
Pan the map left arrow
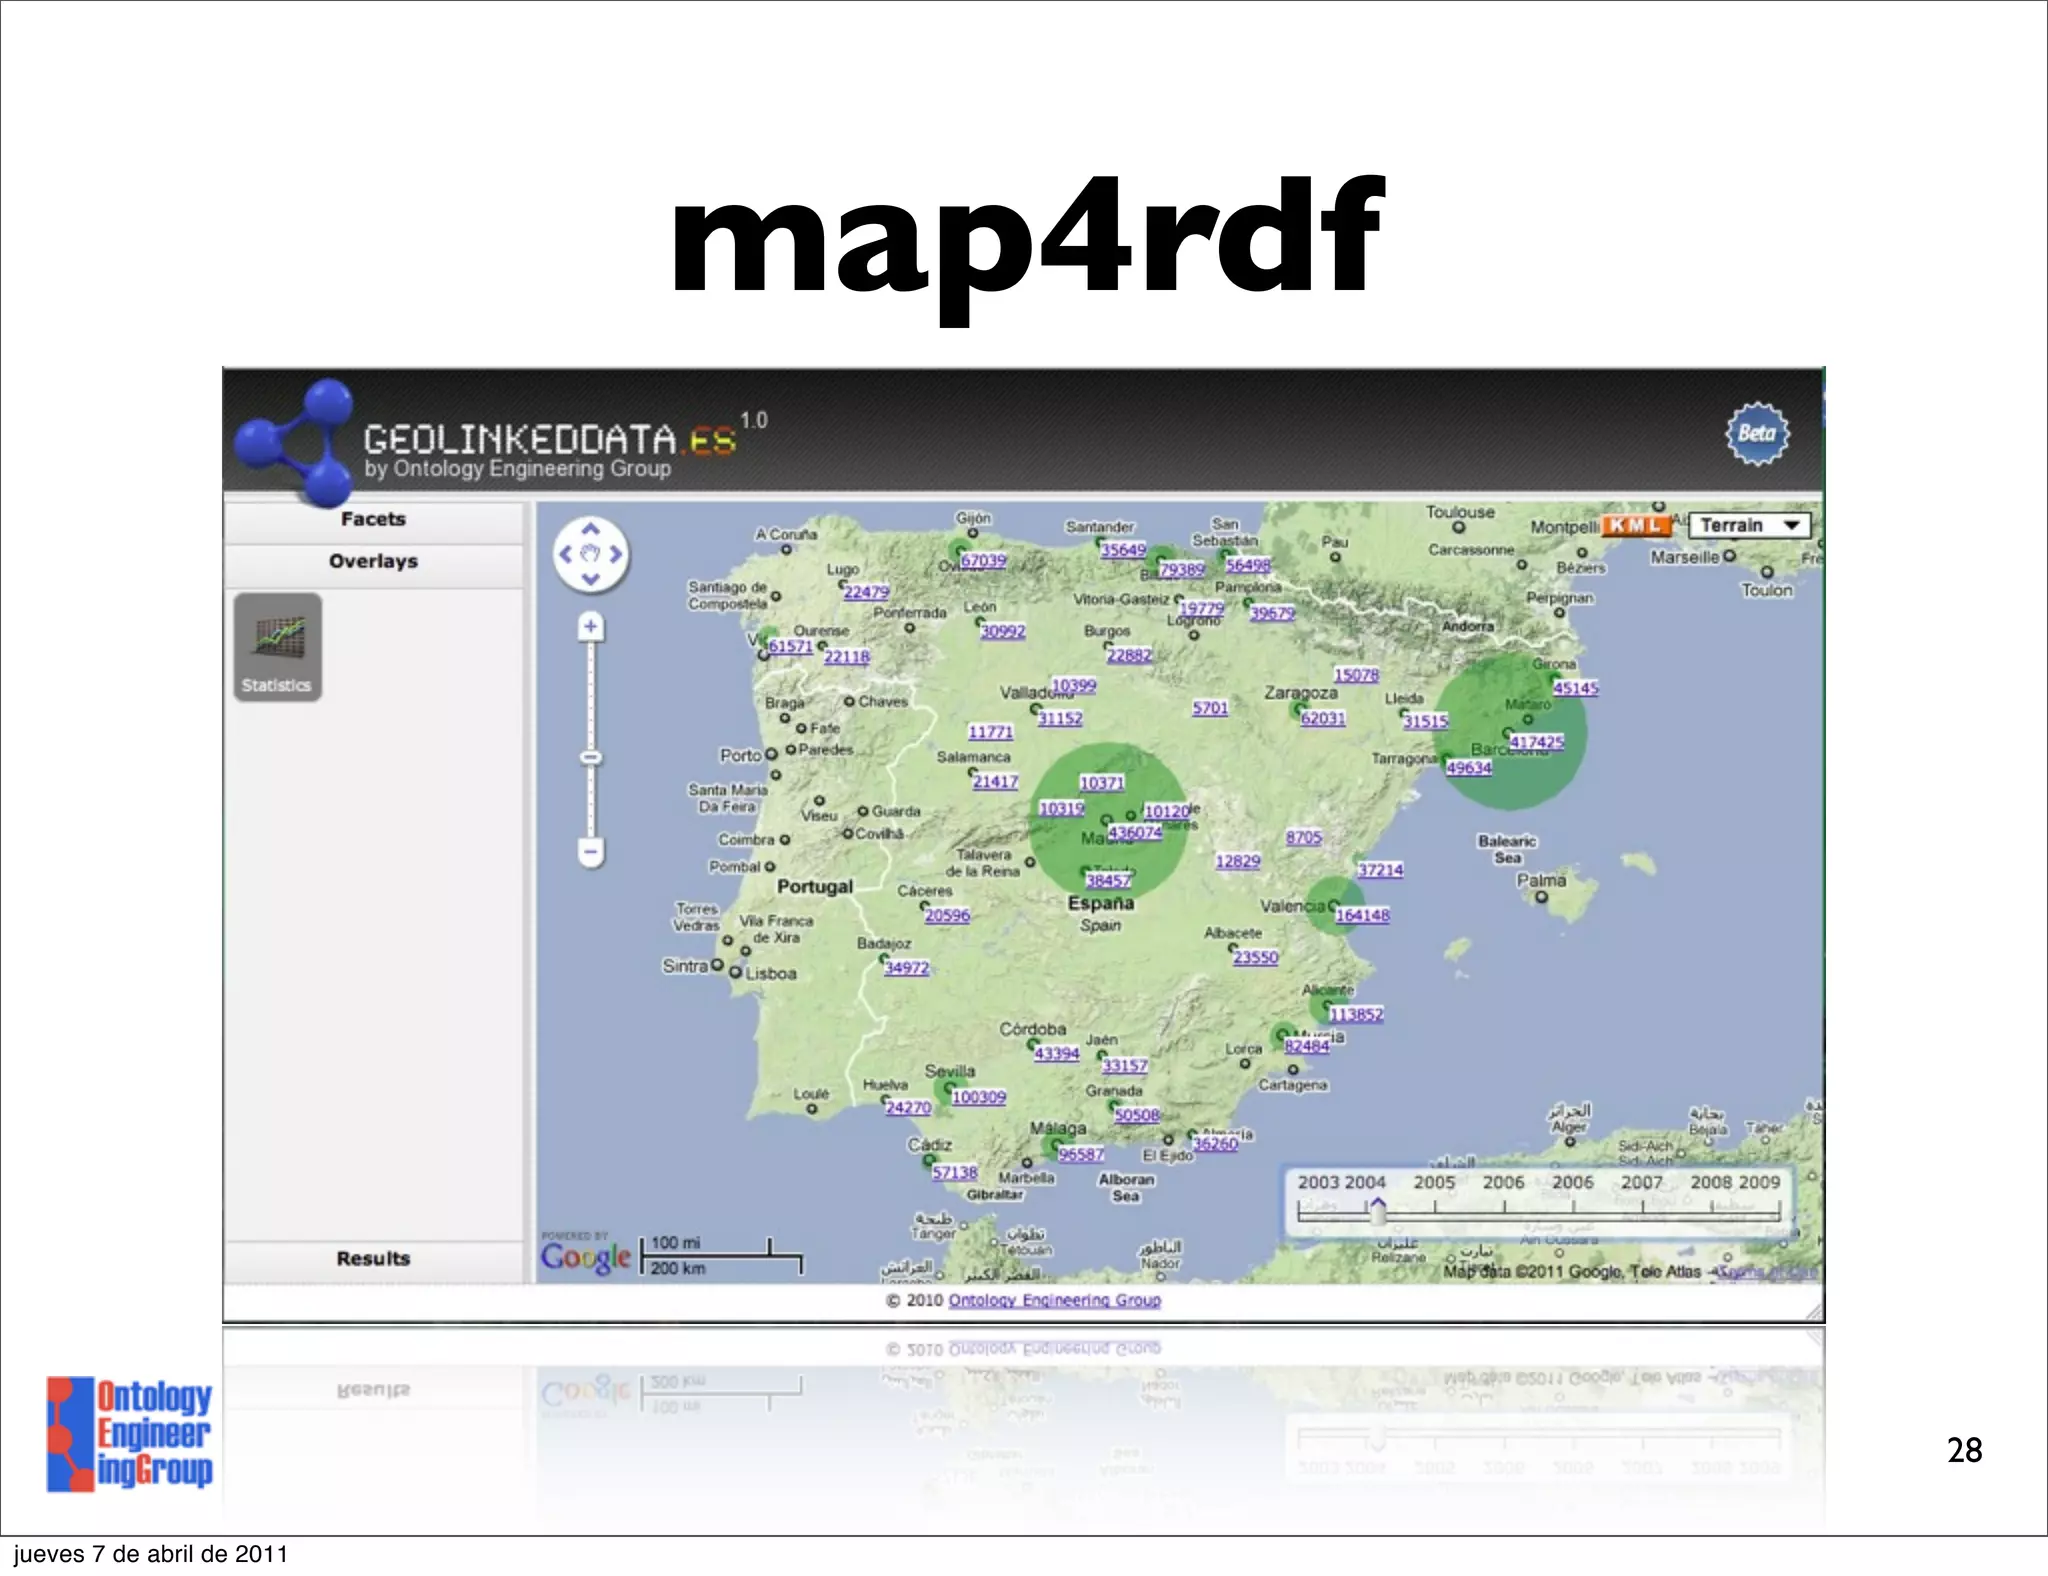(566, 554)
